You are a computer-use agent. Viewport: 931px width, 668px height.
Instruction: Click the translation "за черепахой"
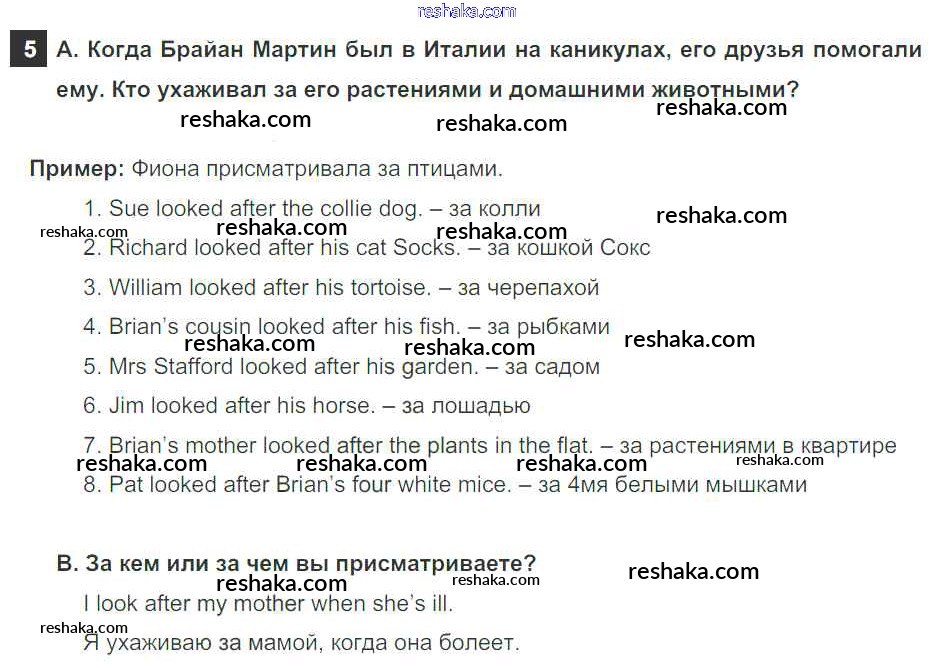point(528,288)
